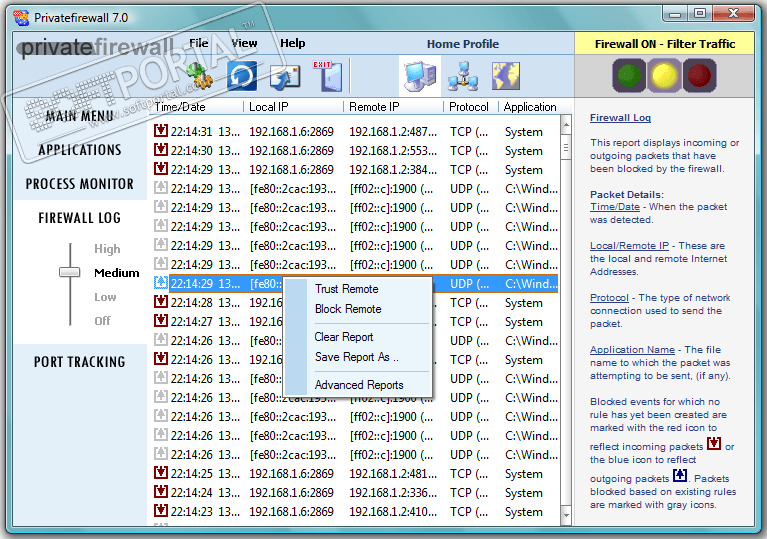
Task: Click the yellow traffic light filter mode
Action: point(664,76)
